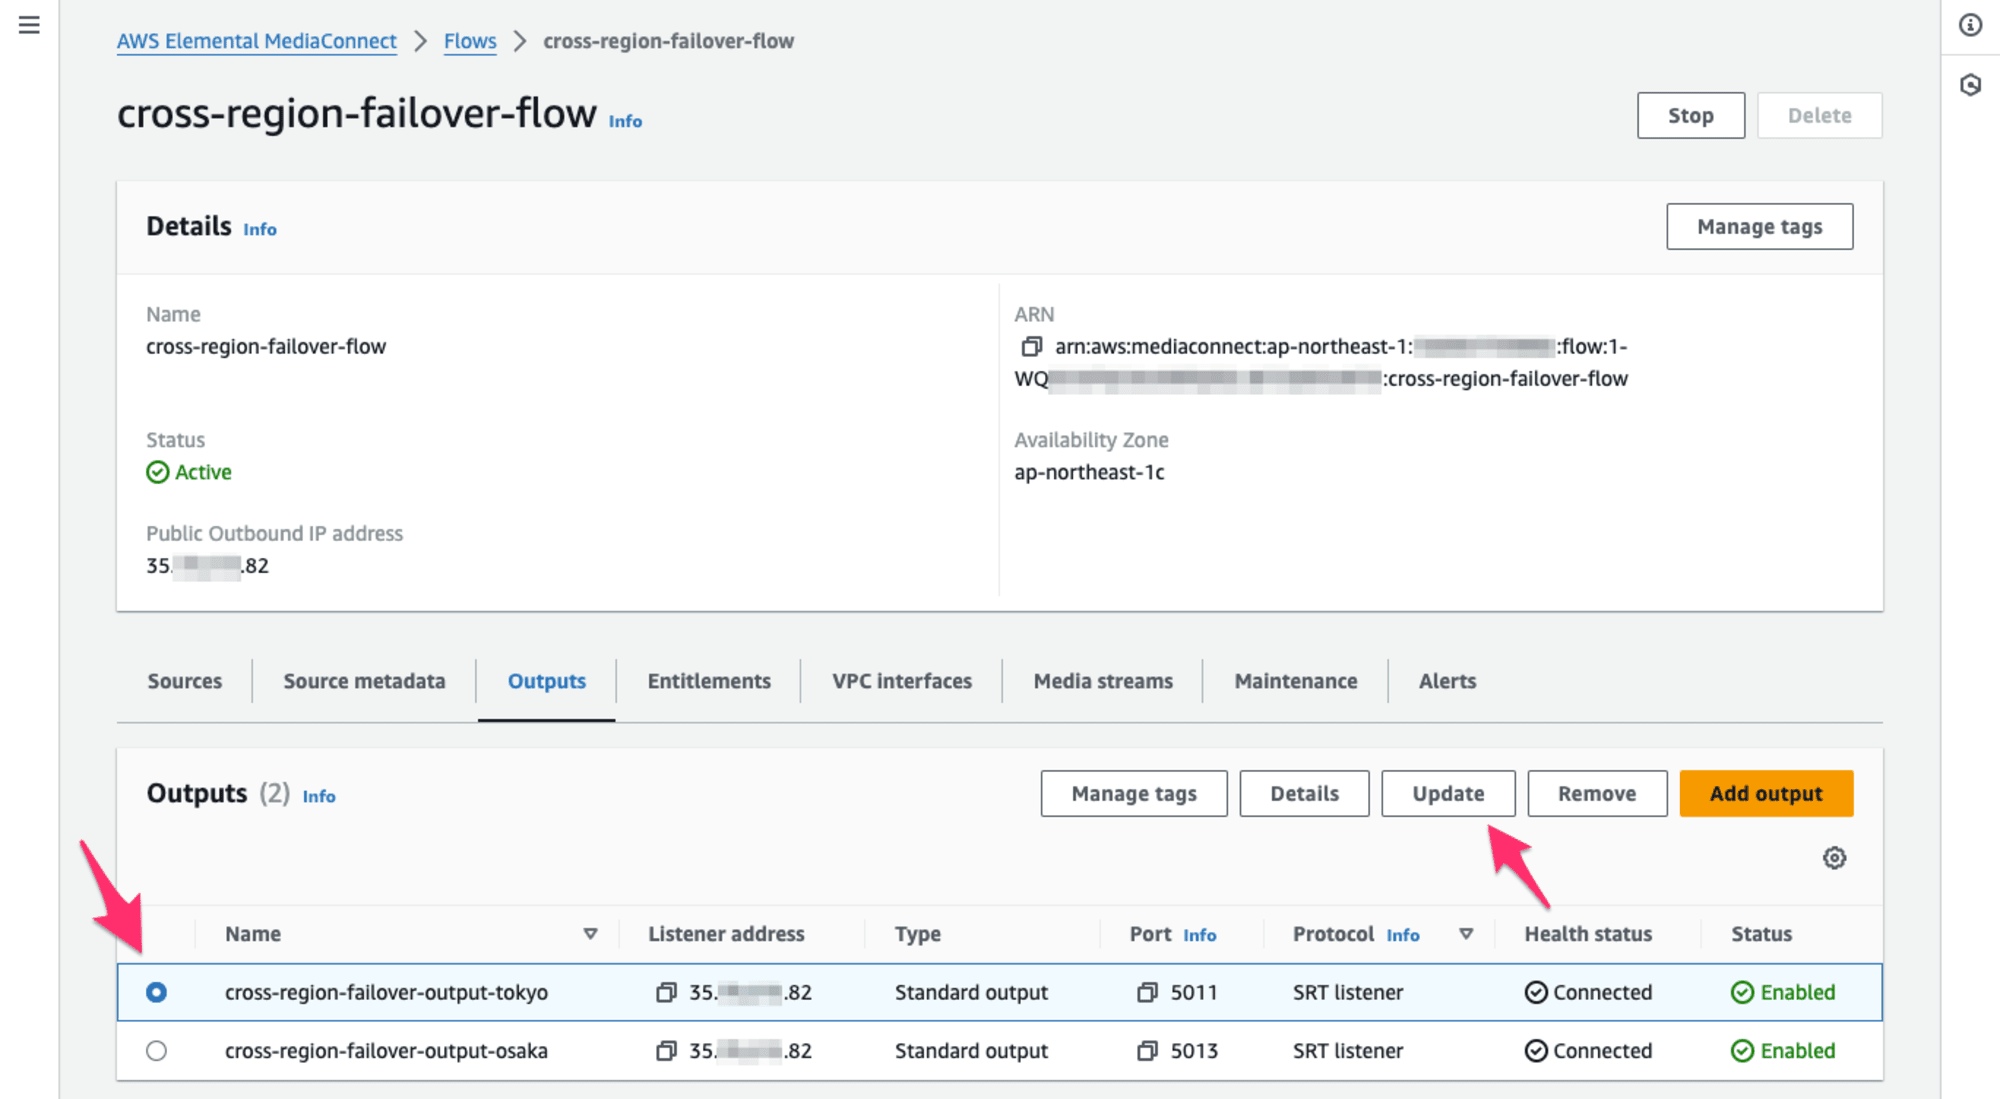Viewport: 2000px width, 1099px height.
Task: Open the Info link in the Port column
Action: point(1200,935)
